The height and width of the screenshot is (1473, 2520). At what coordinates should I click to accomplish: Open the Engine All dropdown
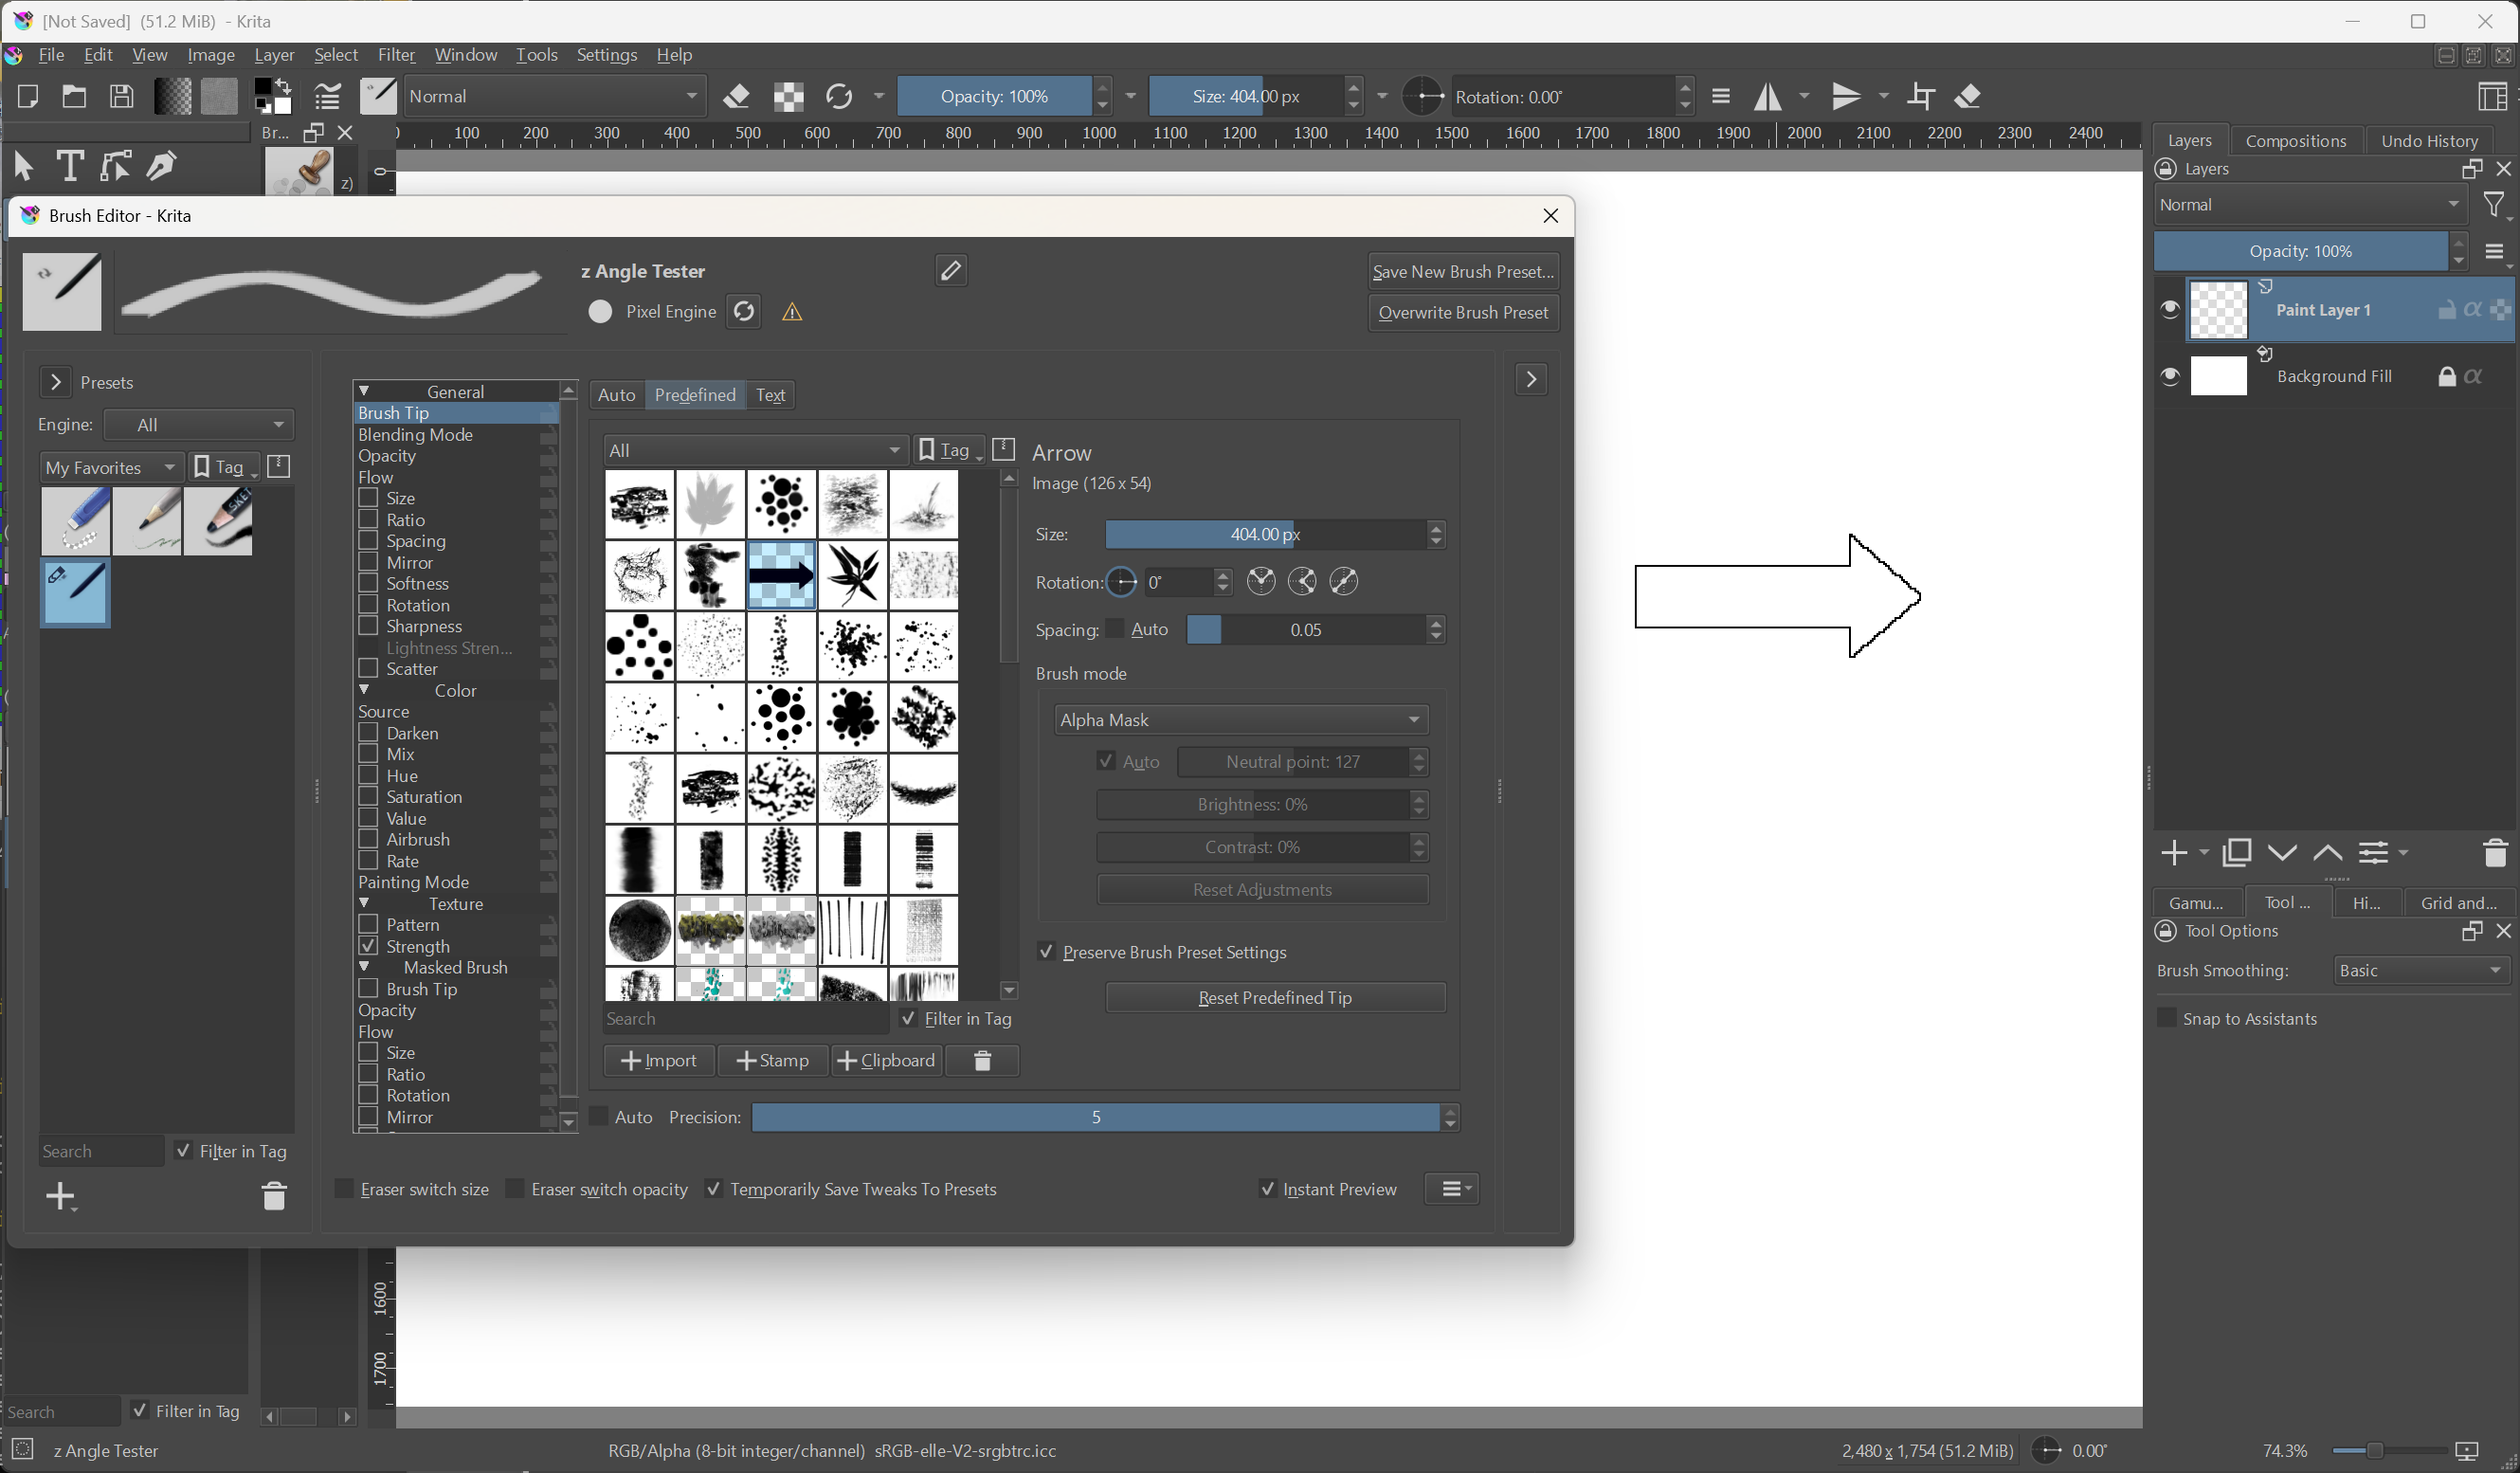pos(198,425)
